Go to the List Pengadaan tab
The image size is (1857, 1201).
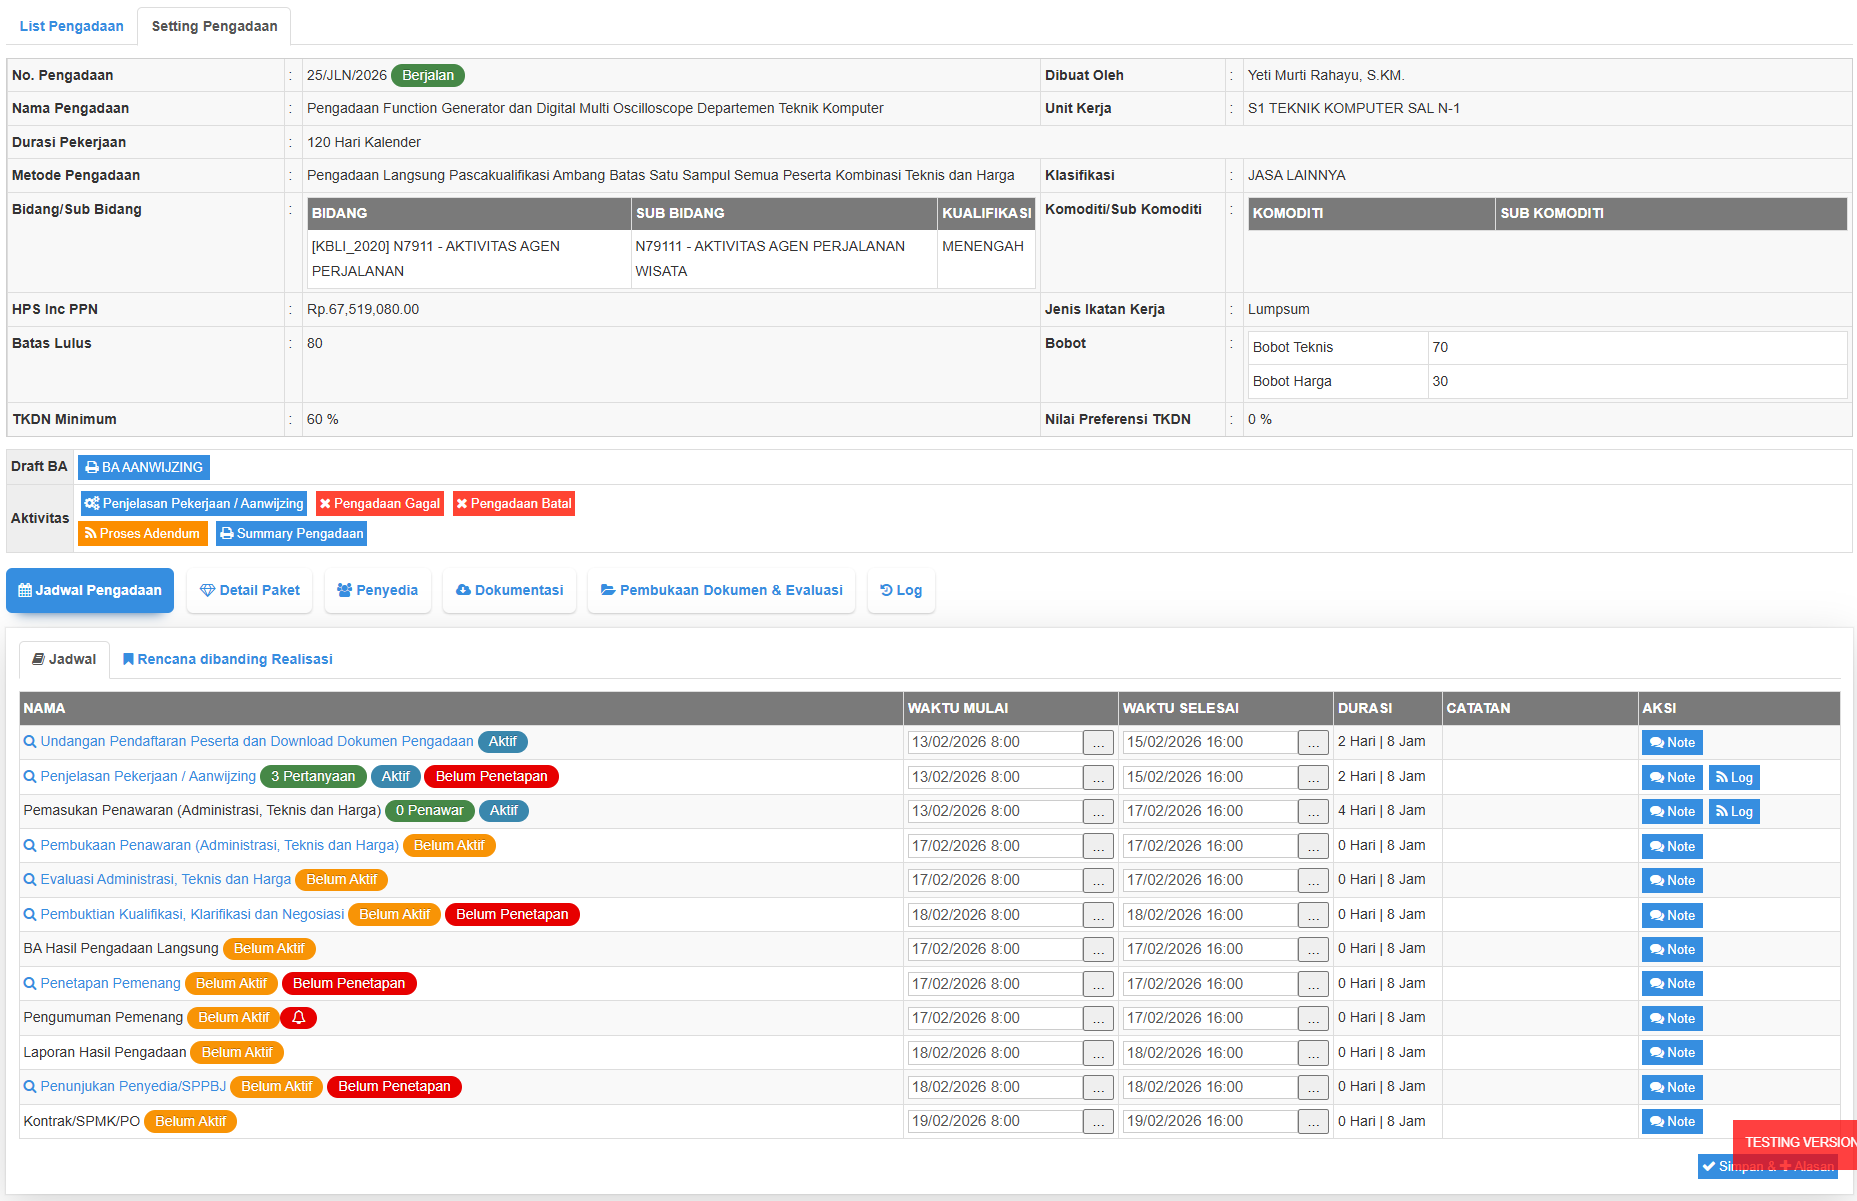pyautogui.click(x=71, y=26)
